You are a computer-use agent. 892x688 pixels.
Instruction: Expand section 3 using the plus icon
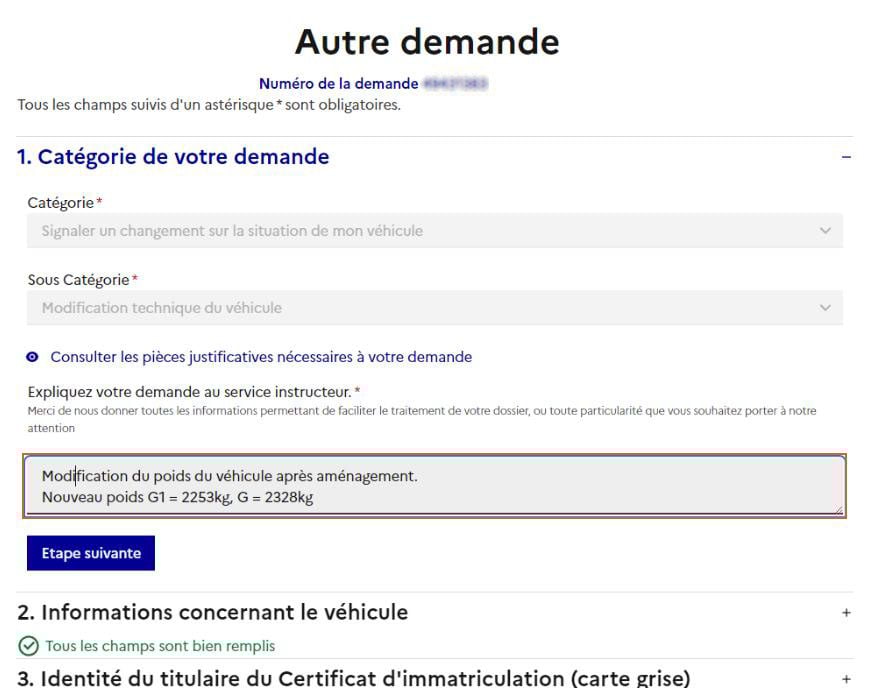846,679
